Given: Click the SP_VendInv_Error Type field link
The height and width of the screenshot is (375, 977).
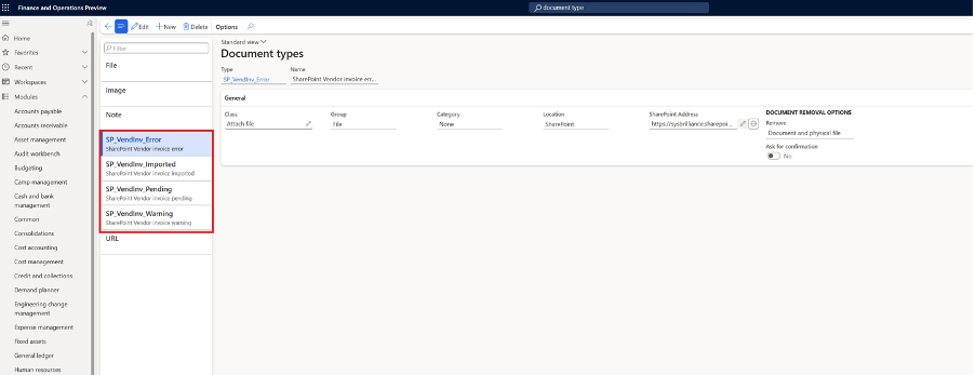Looking at the screenshot, I should pyautogui.click(x=246, y=80).
